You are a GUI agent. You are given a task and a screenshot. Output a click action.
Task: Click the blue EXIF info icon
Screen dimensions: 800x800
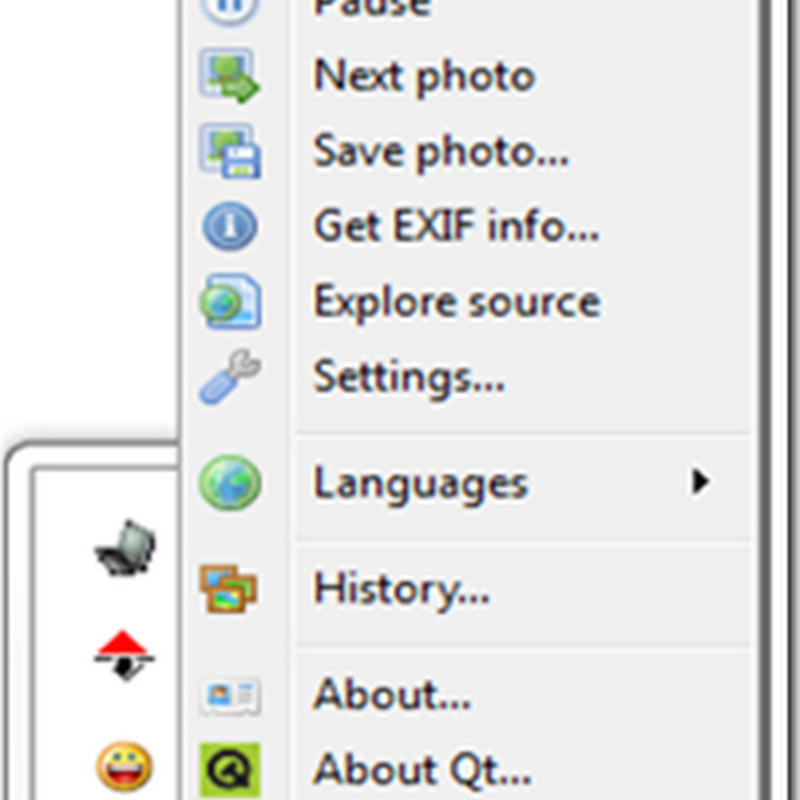coord(230,226)
